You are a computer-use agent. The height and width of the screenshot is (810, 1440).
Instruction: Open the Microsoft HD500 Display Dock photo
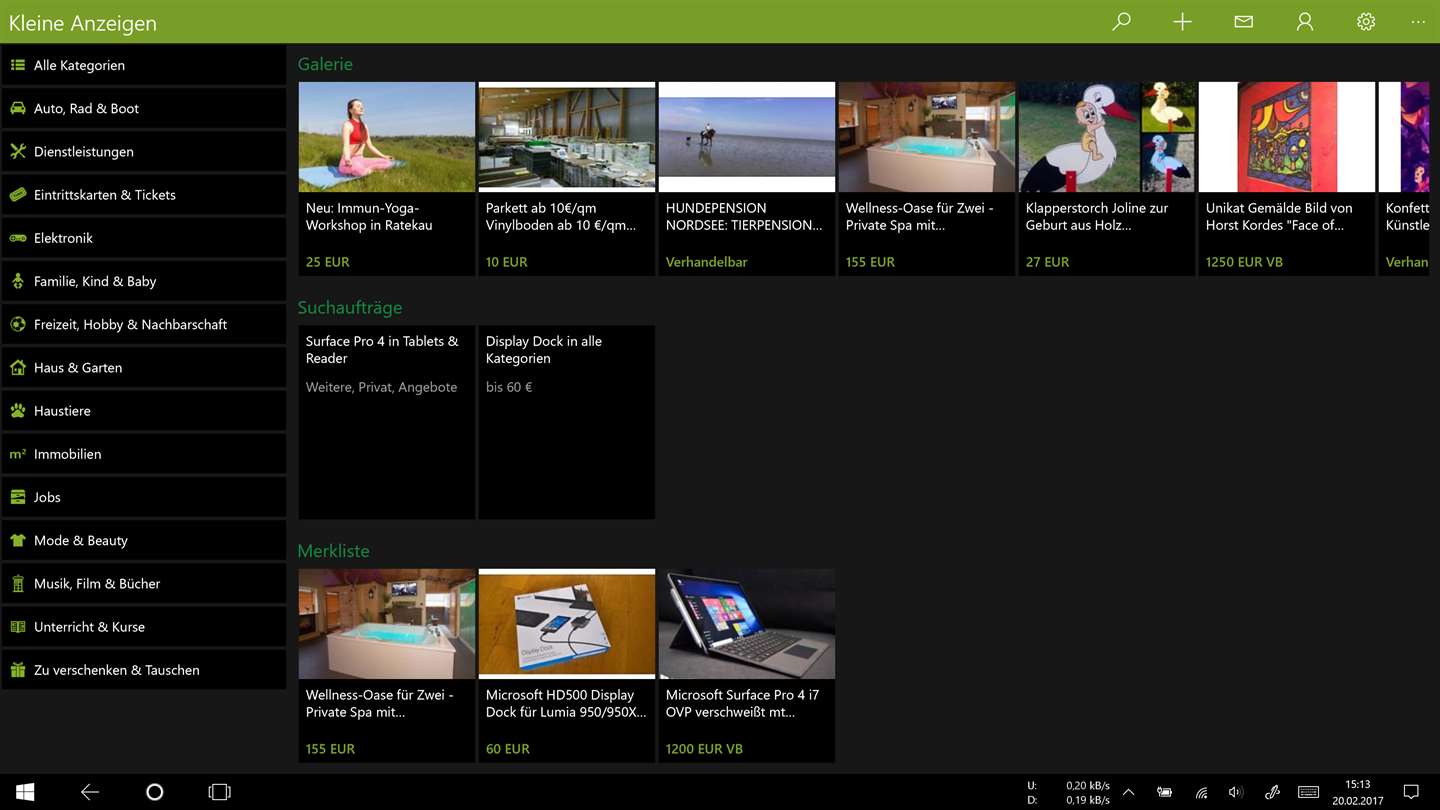[x=567, y=624]
